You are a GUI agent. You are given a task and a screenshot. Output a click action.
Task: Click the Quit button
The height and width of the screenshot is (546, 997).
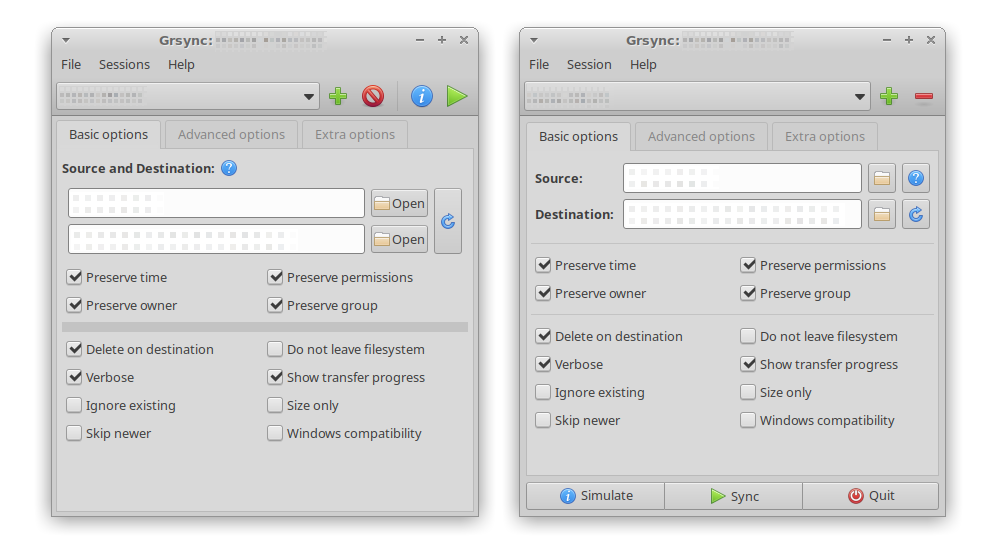[x=870, y=496]
